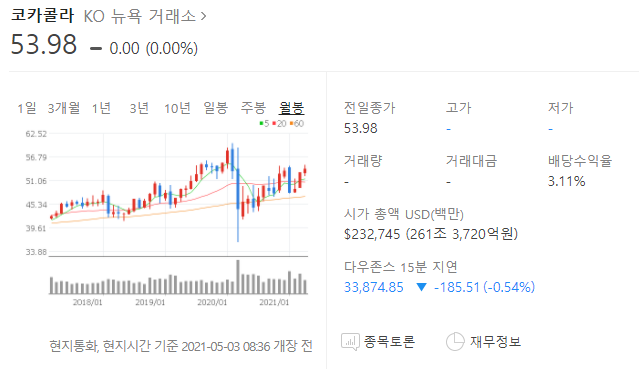
Task: Click the red 20-period moving average legend
Action: 279,124
